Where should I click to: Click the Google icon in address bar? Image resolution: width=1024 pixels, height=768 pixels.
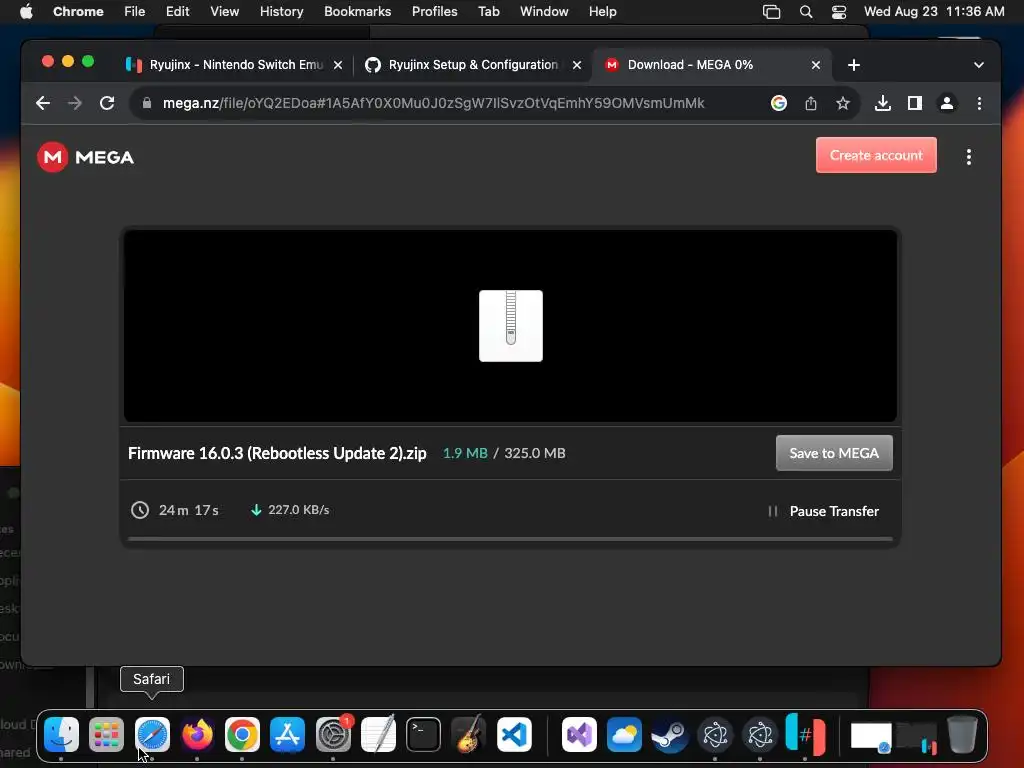(778, 103)
